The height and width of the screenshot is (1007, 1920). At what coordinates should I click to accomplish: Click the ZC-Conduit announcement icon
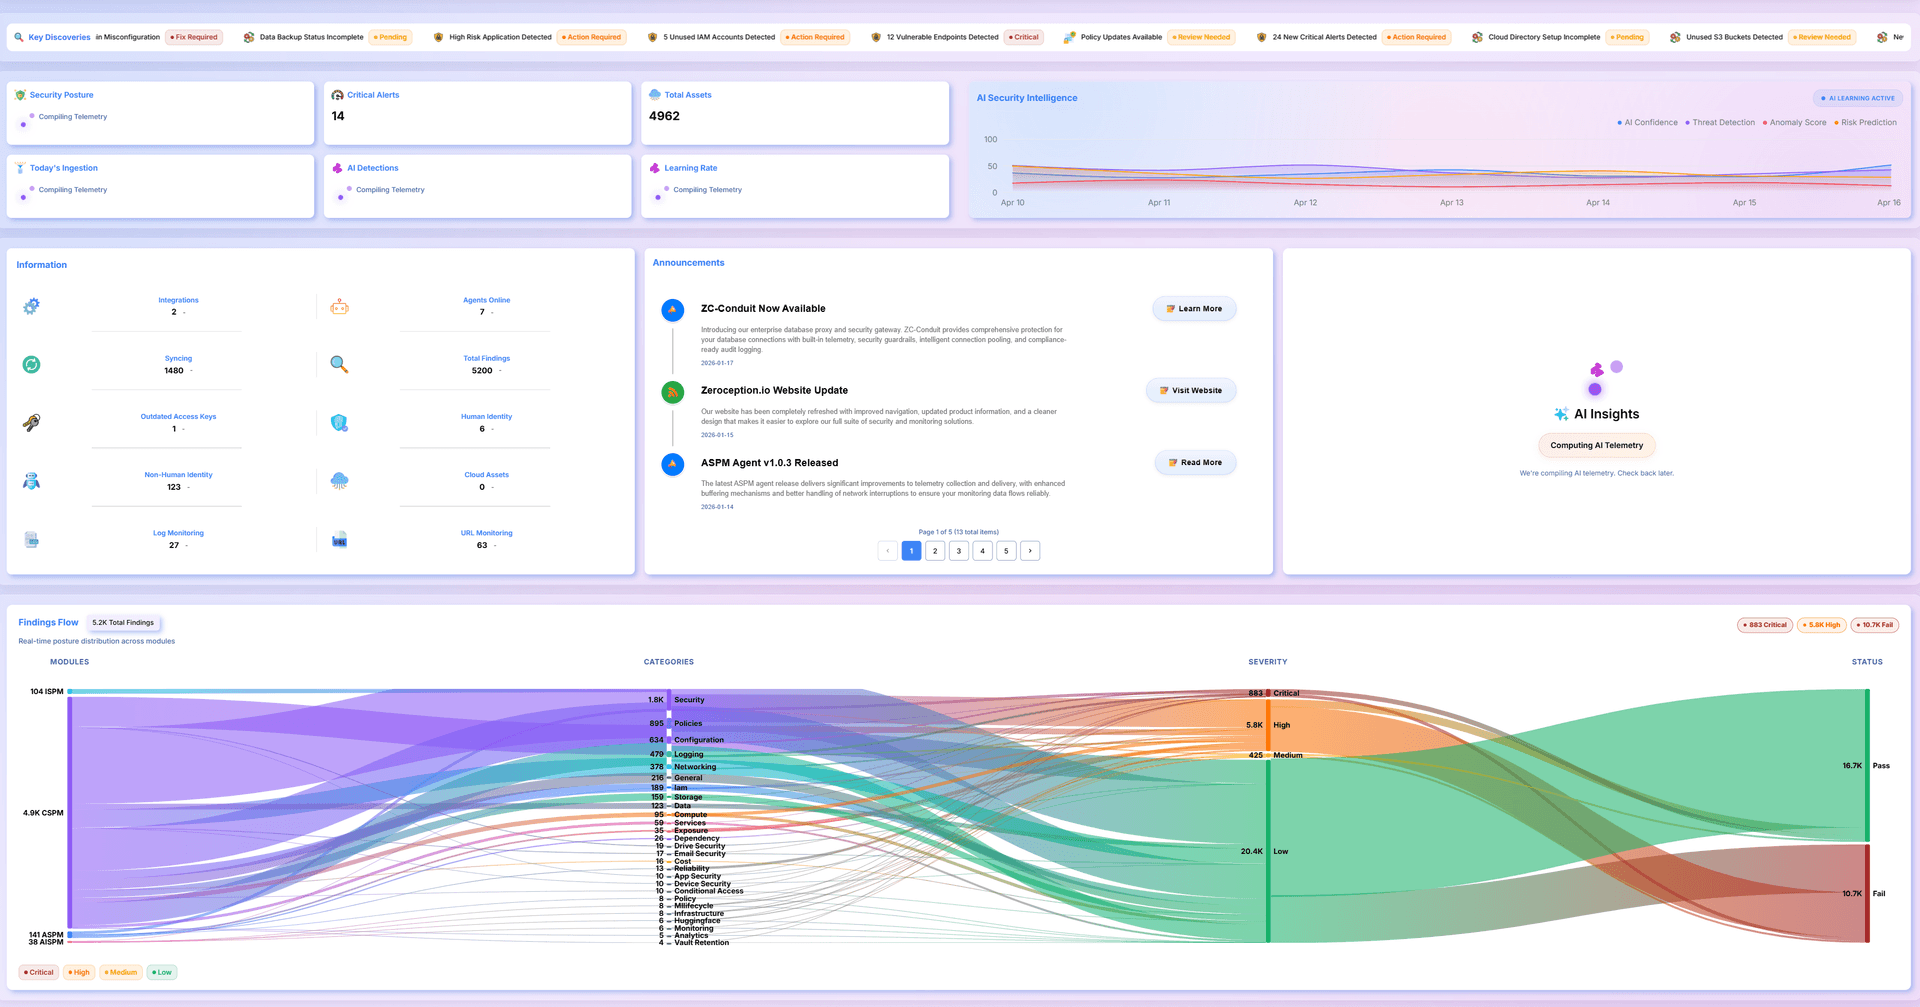point(673,310)
